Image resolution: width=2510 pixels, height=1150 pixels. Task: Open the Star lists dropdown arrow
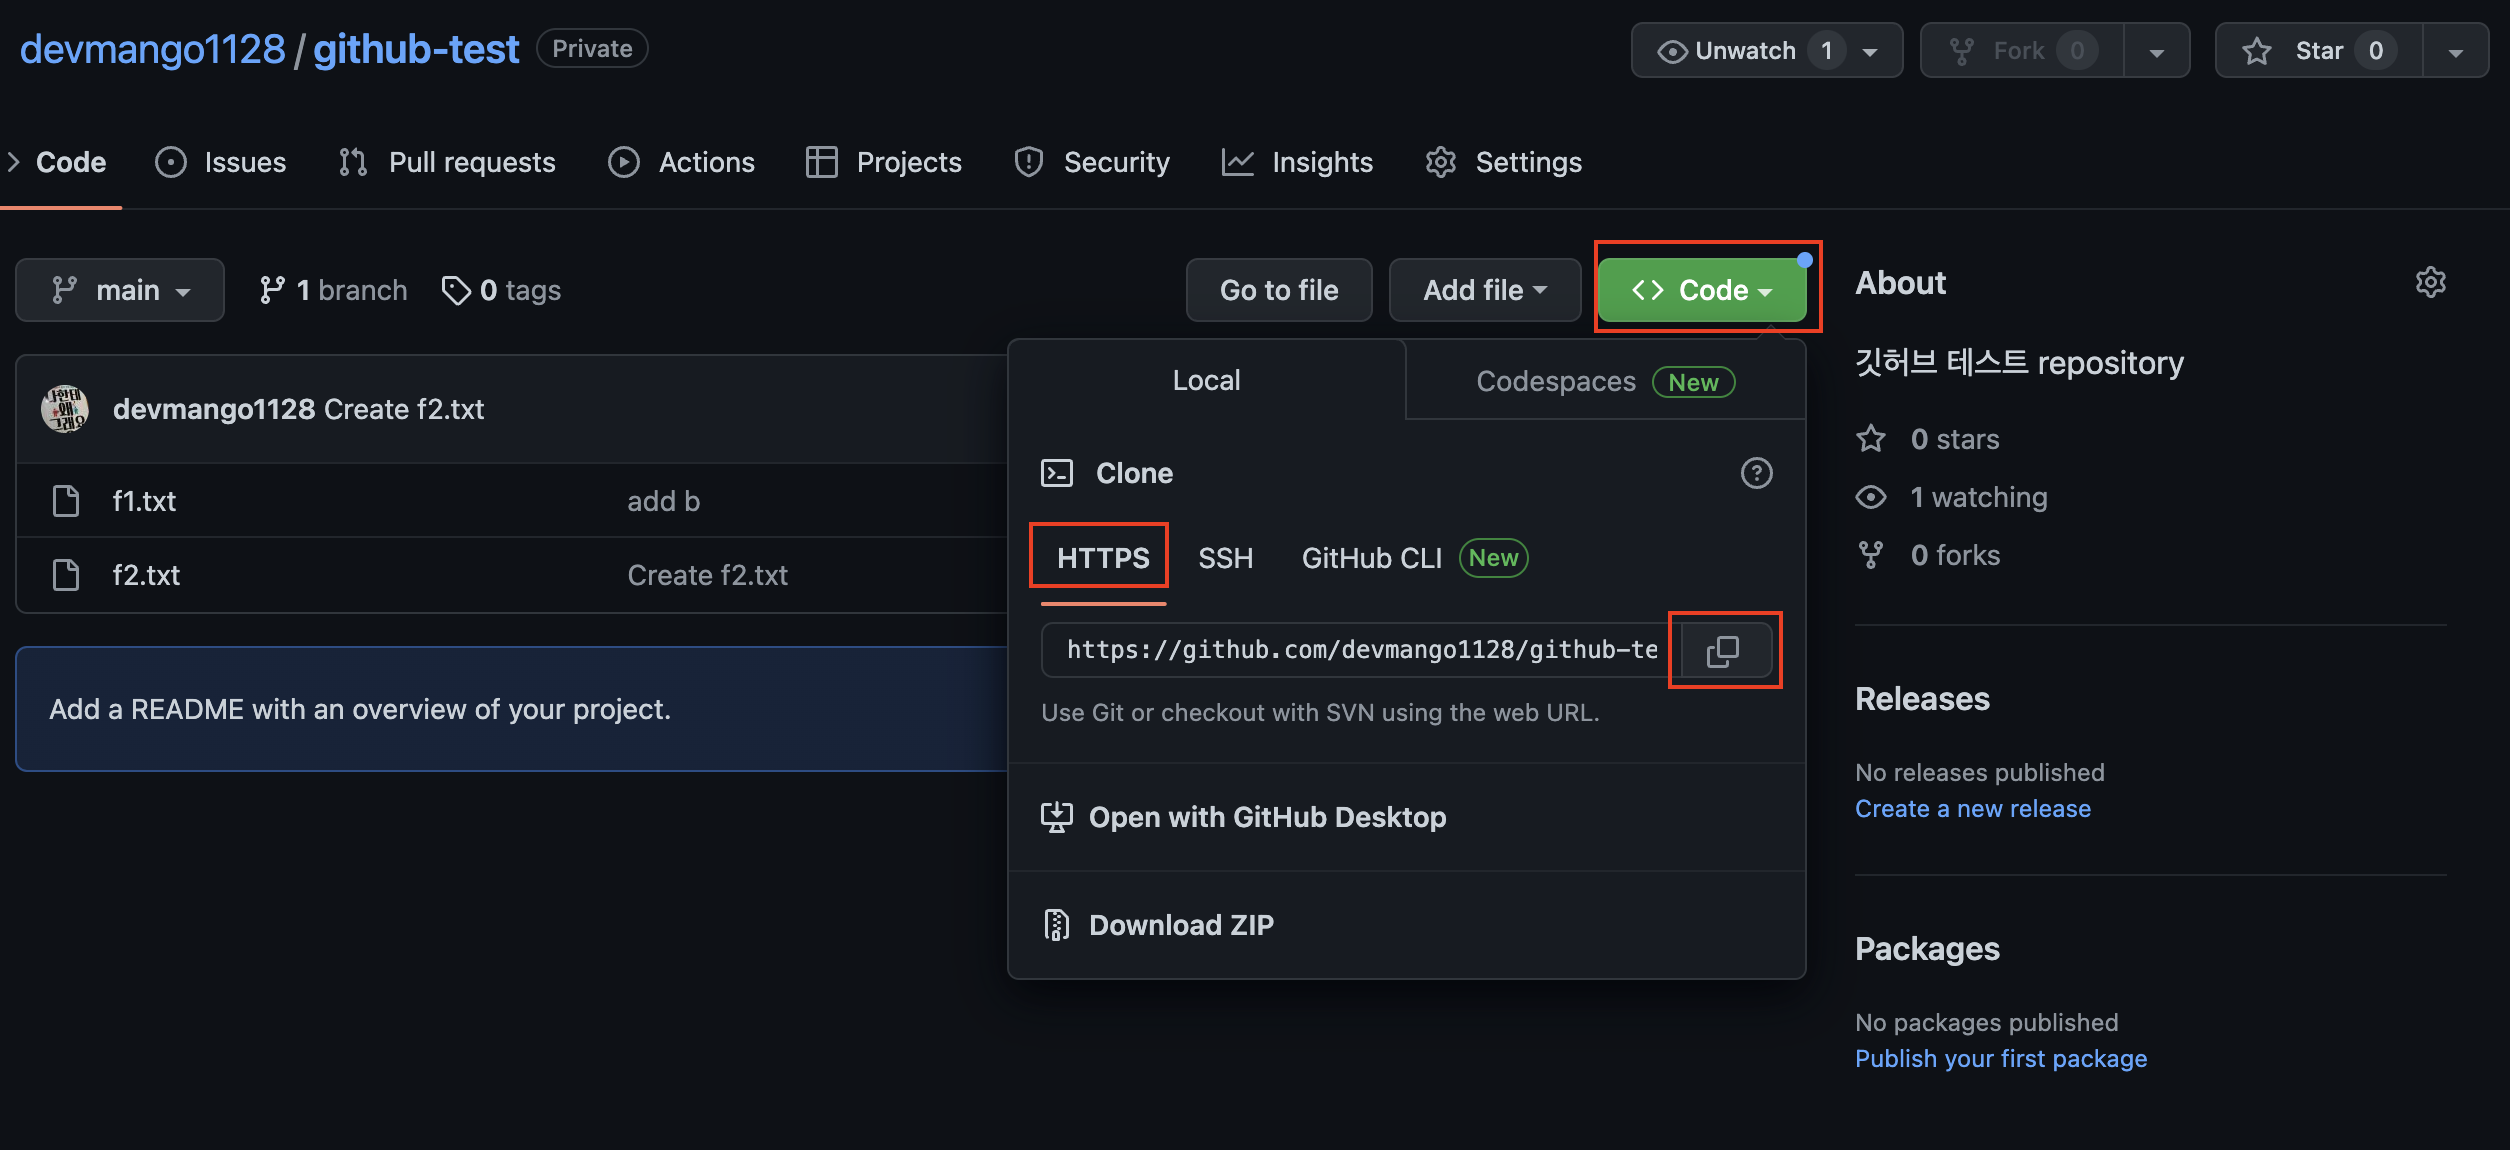pos(2455,51)
